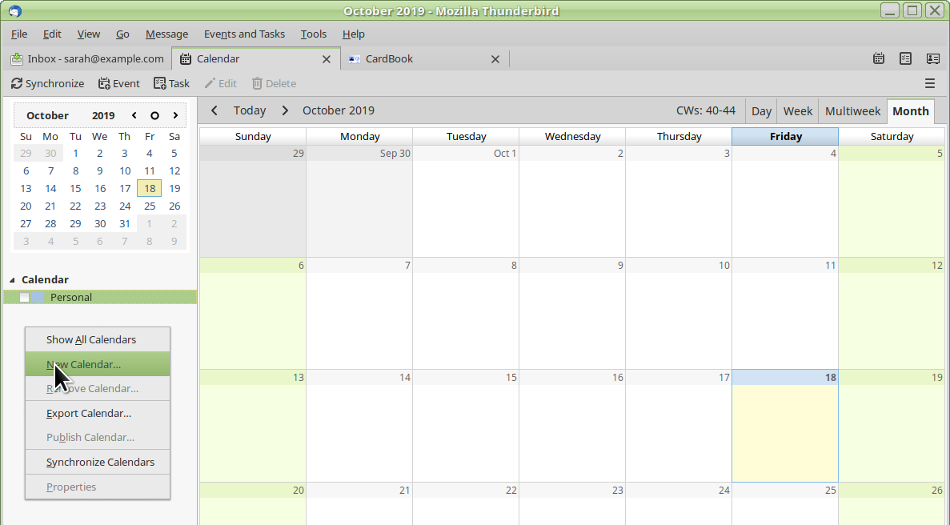Close the CardBook tab

pyautogui.click(x=495, y=59)
